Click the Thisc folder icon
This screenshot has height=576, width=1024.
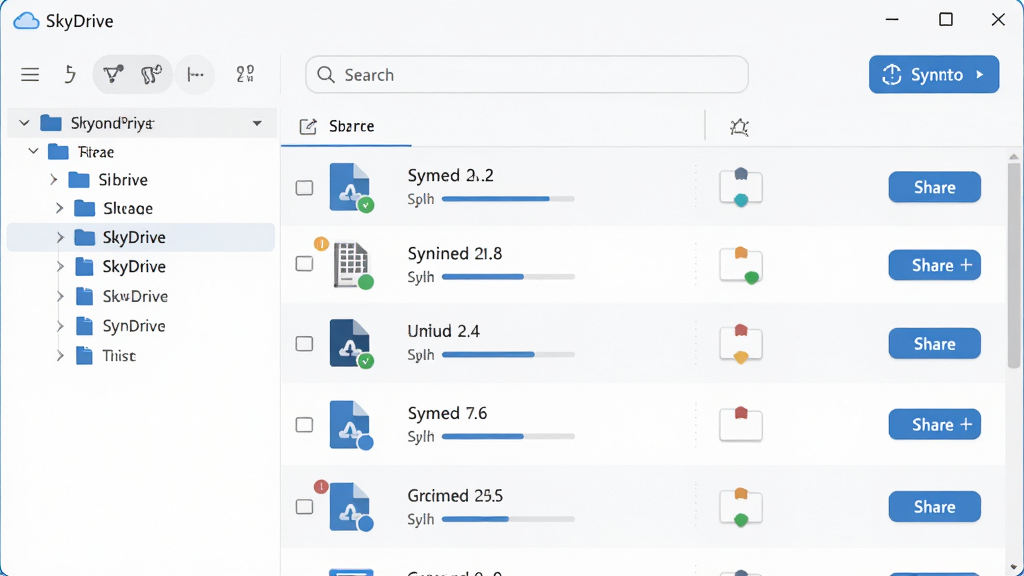pos(84,356)
